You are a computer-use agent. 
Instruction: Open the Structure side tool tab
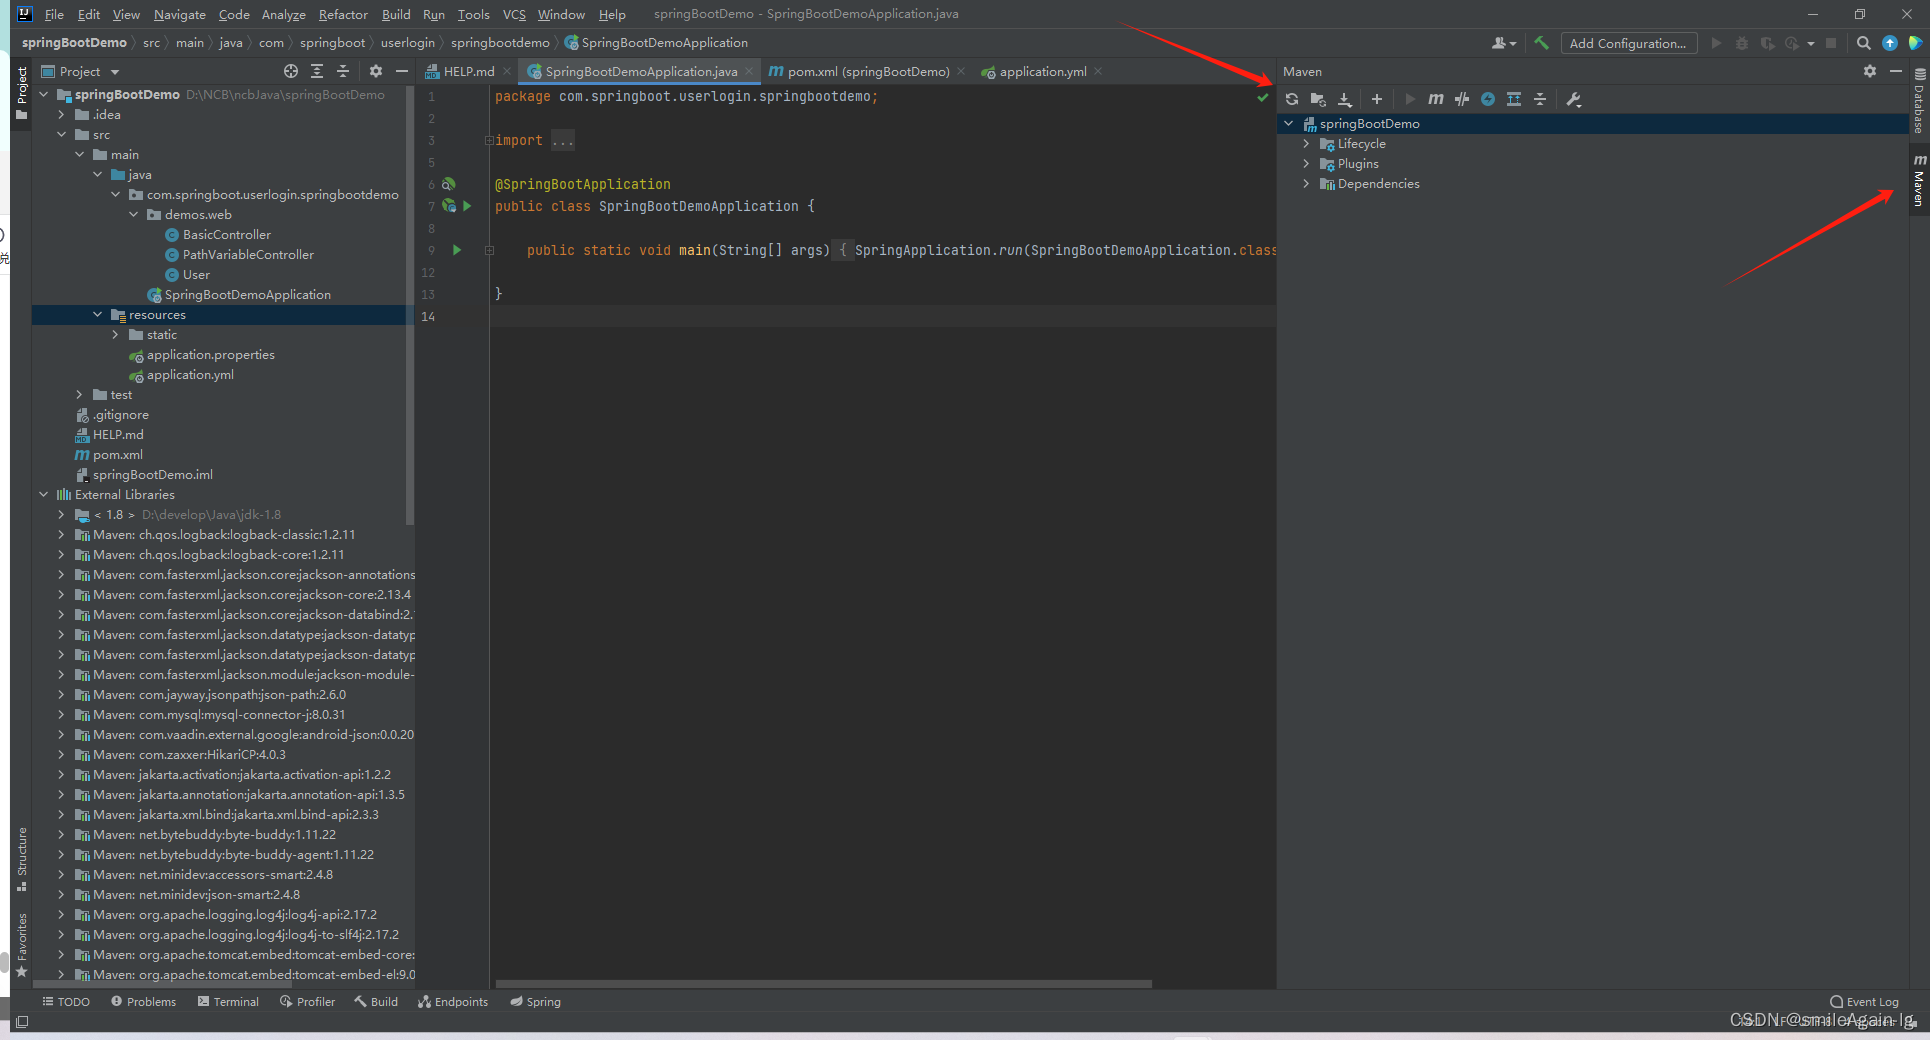[21, 859]
